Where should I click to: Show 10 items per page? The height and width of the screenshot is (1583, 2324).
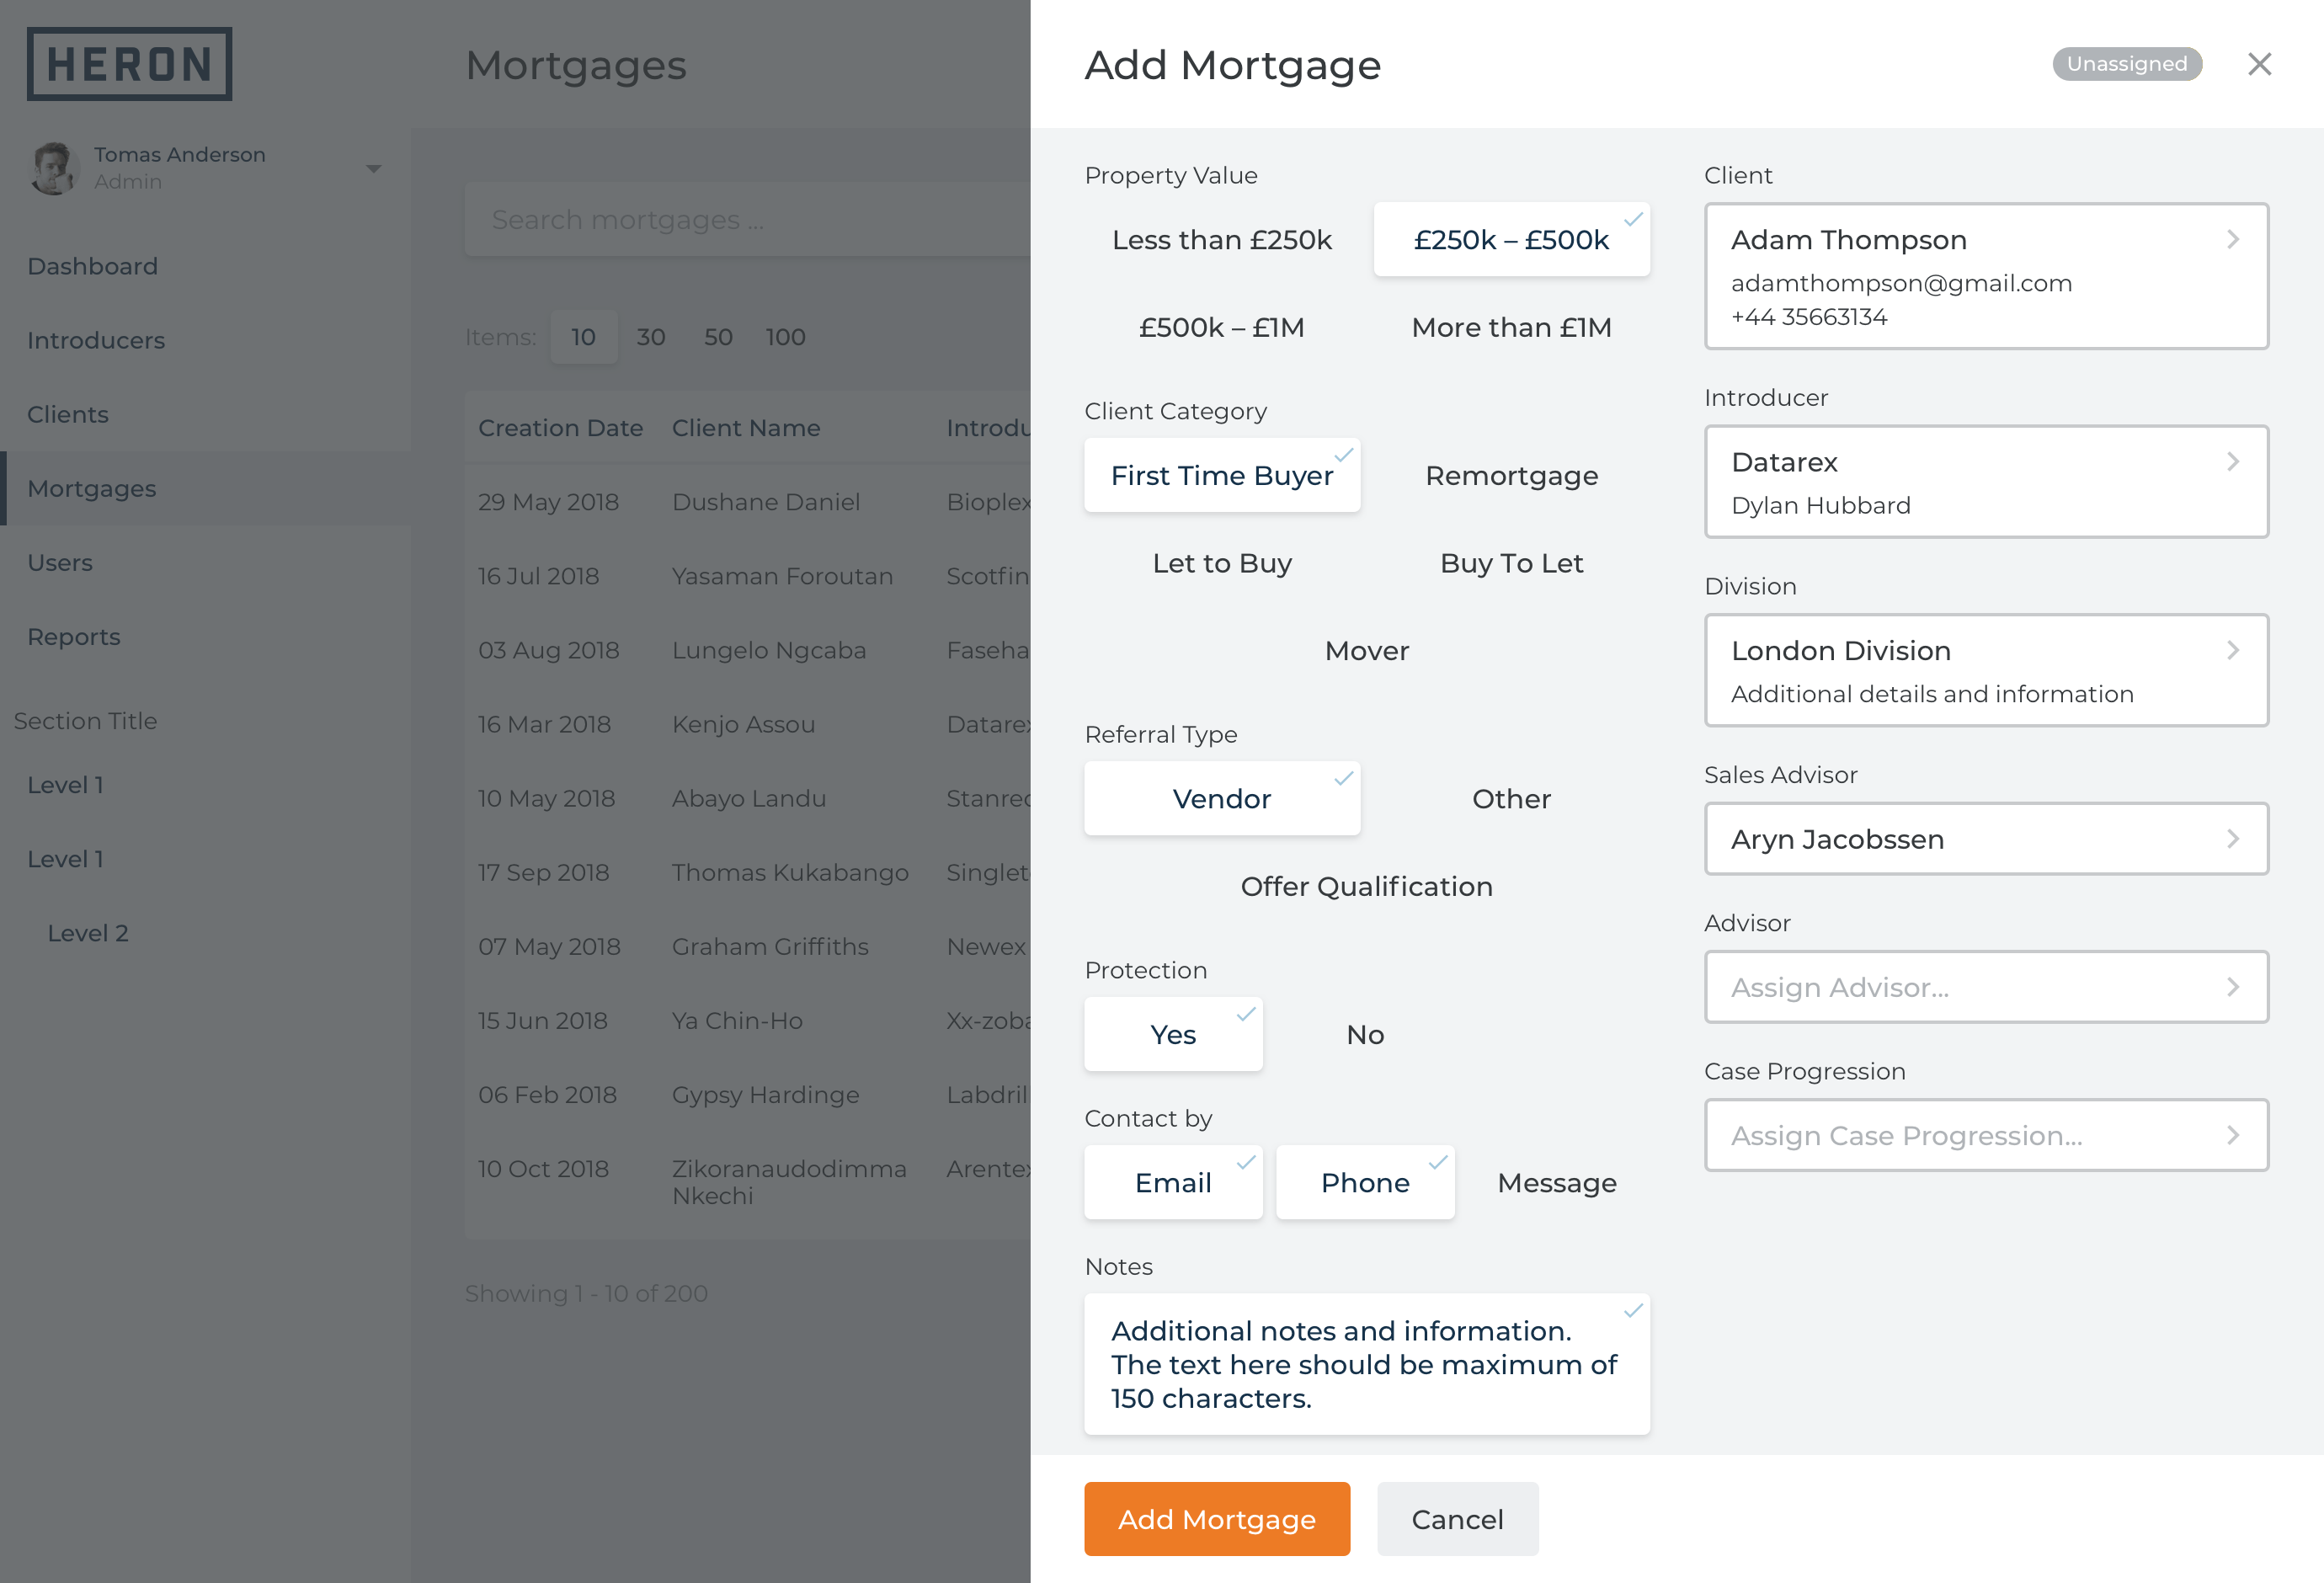[x=583, y=337]
